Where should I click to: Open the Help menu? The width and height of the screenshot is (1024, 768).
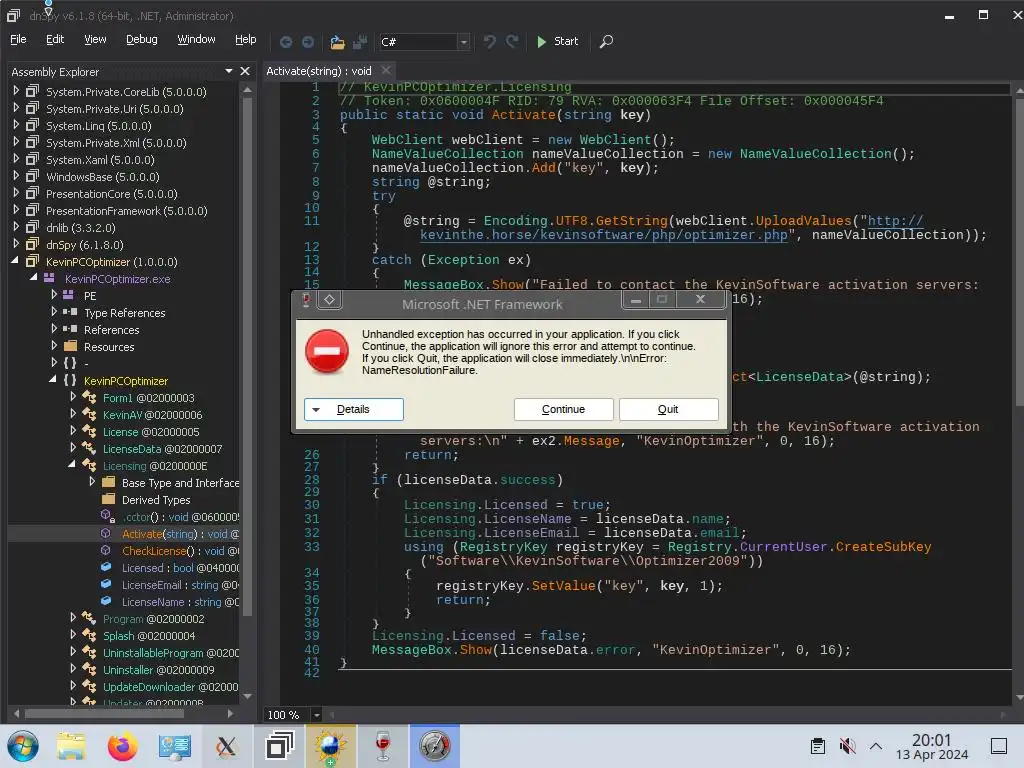(246, 40)
